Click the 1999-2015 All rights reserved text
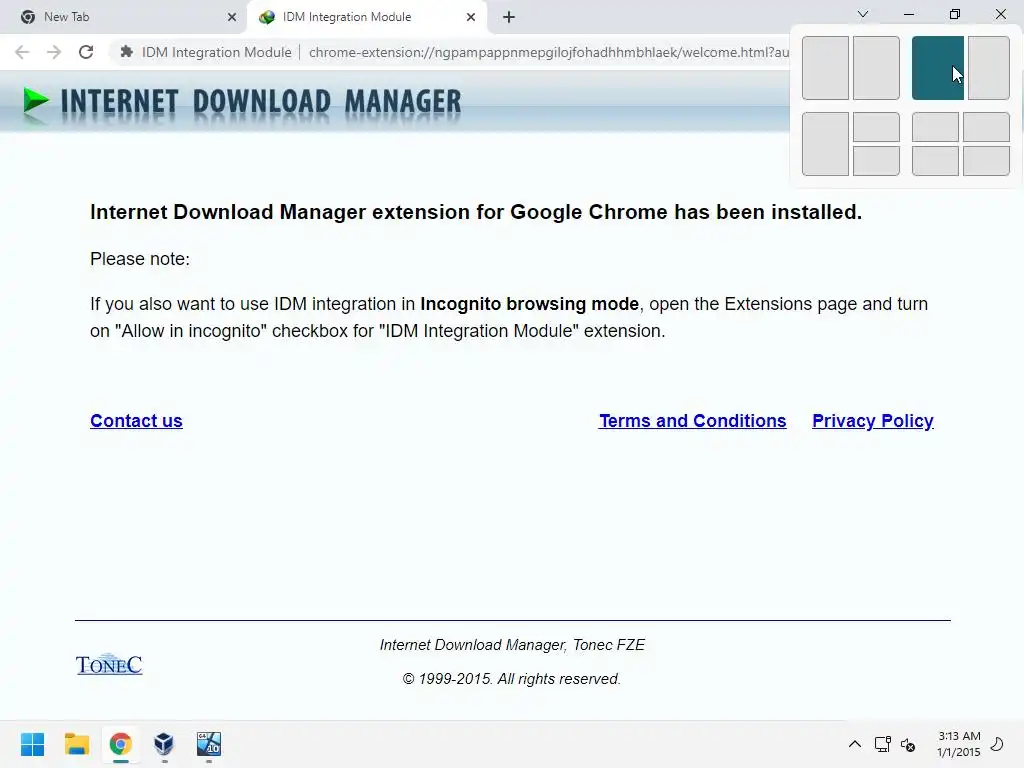 (512, 679)
